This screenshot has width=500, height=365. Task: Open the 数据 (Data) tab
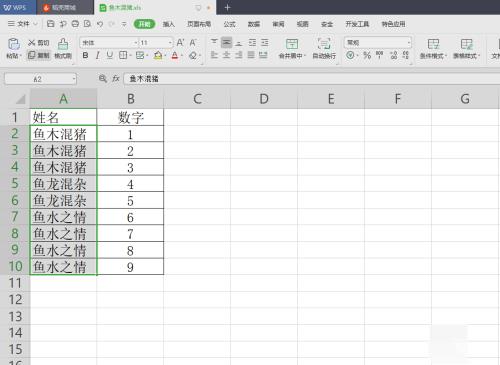(254, 24)
